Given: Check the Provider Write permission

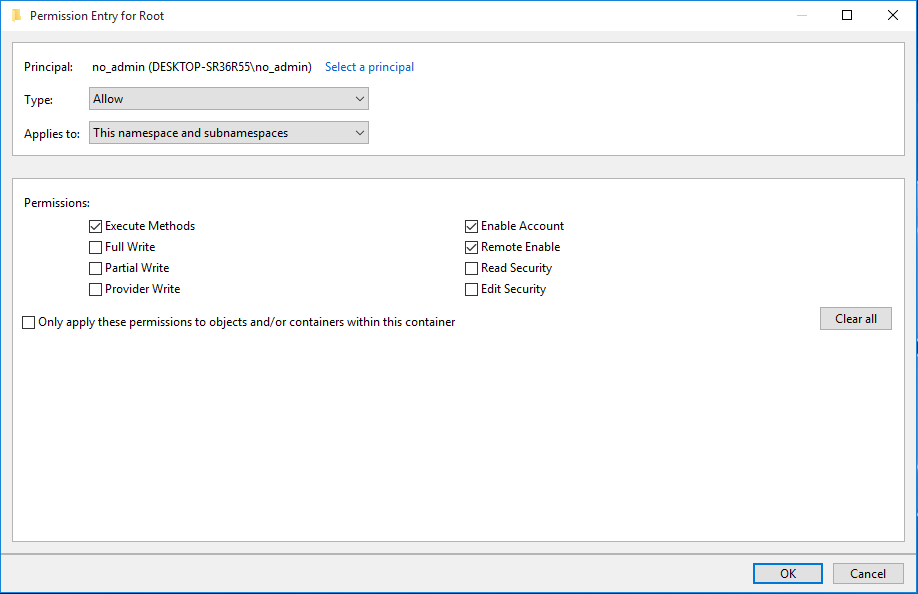Looking at the screenshot, I should [95, 290].
